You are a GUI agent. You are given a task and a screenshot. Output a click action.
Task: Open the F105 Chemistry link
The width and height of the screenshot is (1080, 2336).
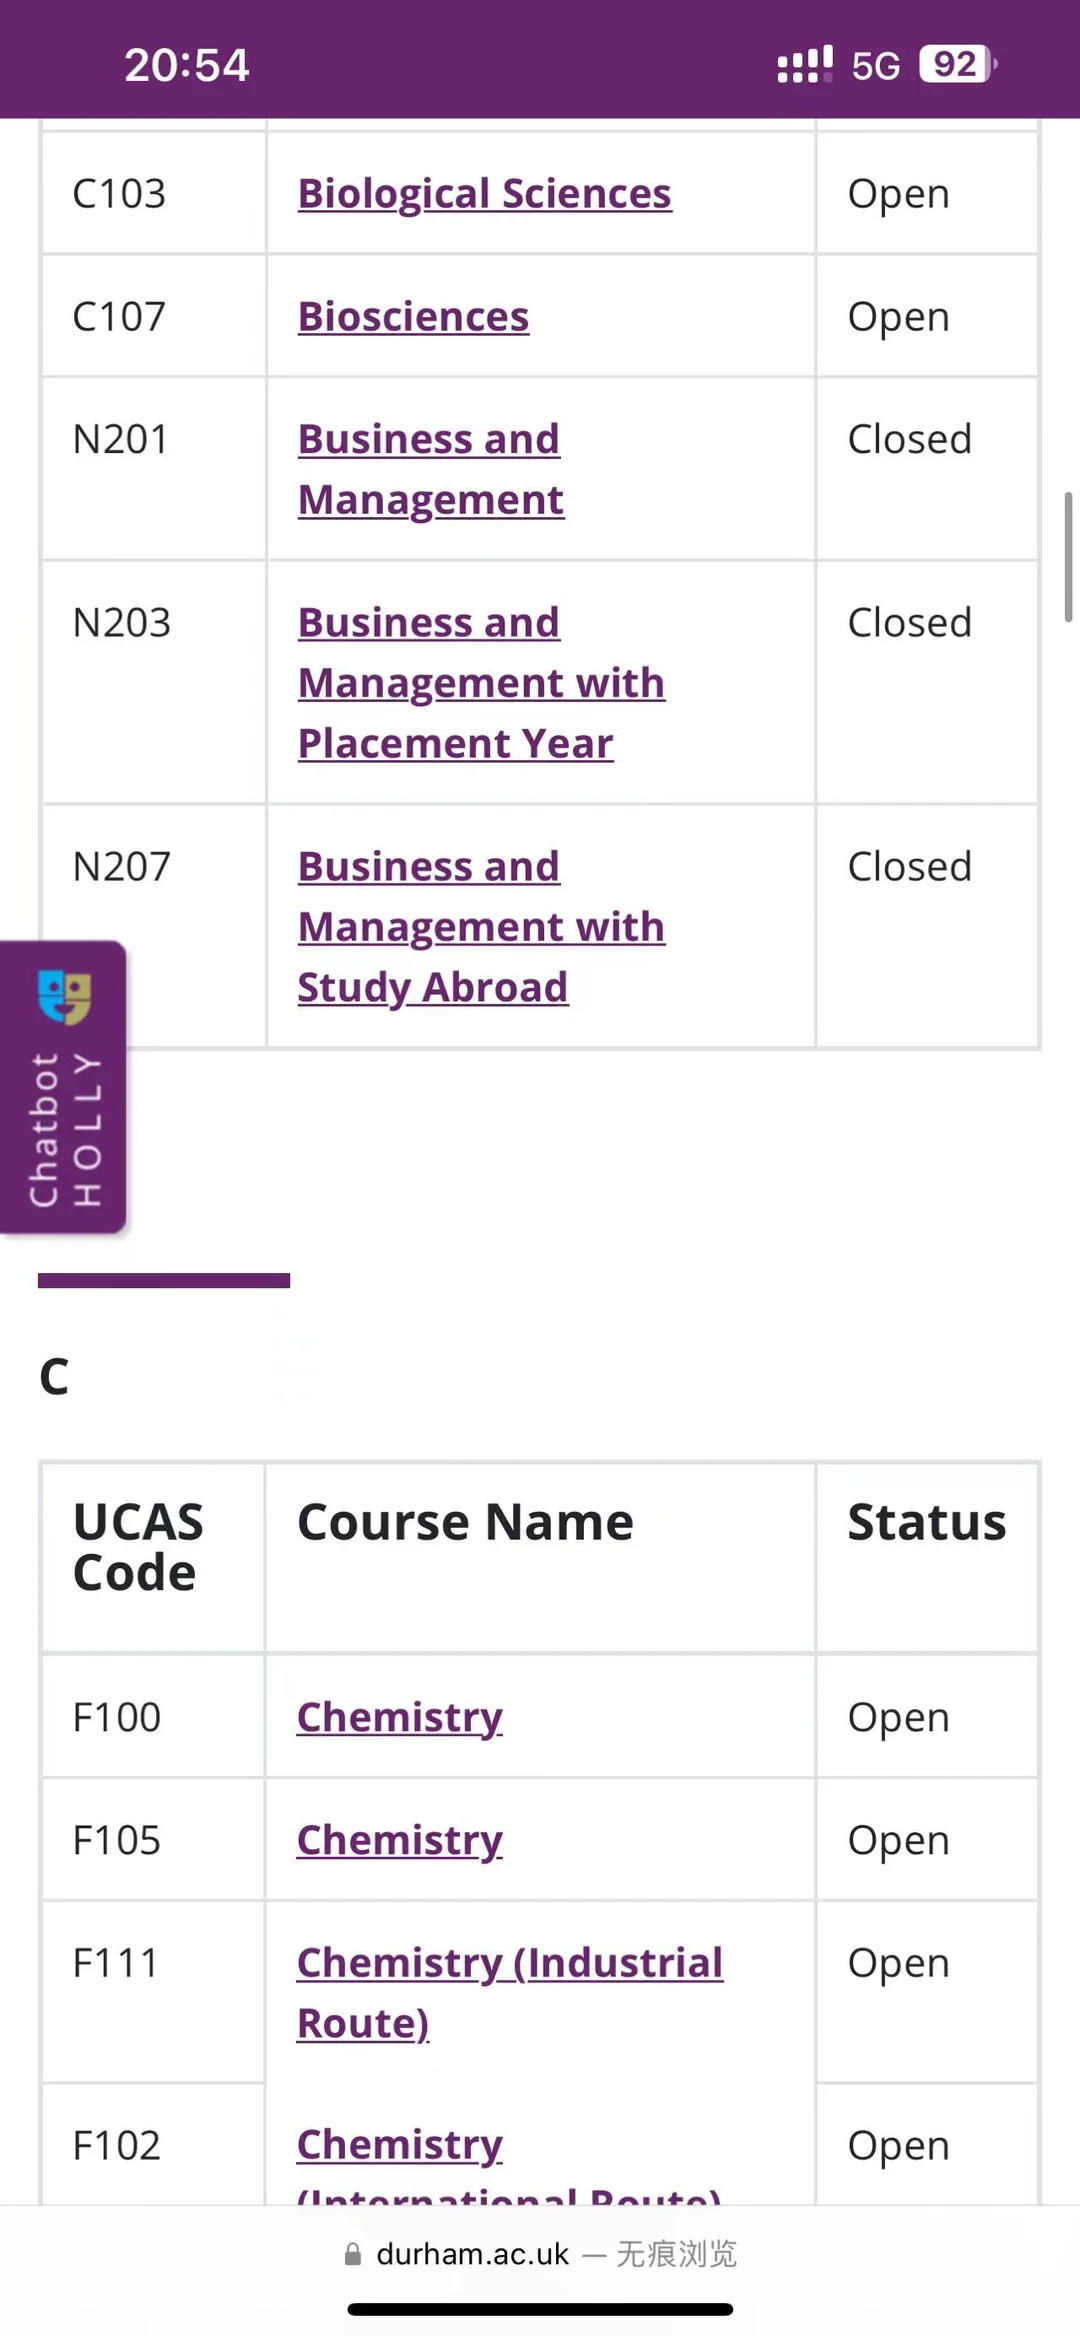click(400, 1841)
